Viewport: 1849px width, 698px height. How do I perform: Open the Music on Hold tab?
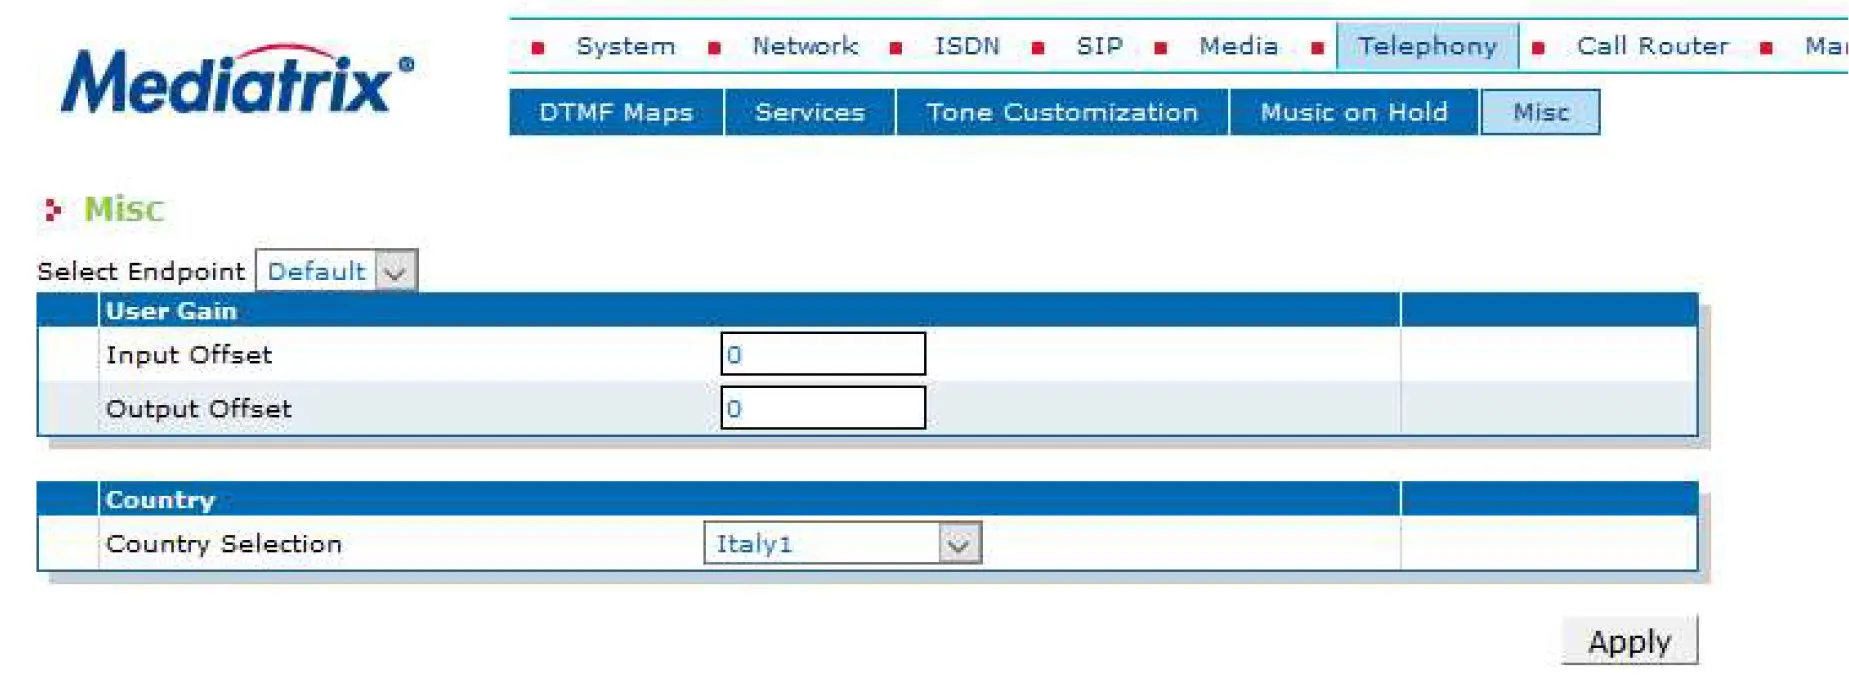[1353, 112]
